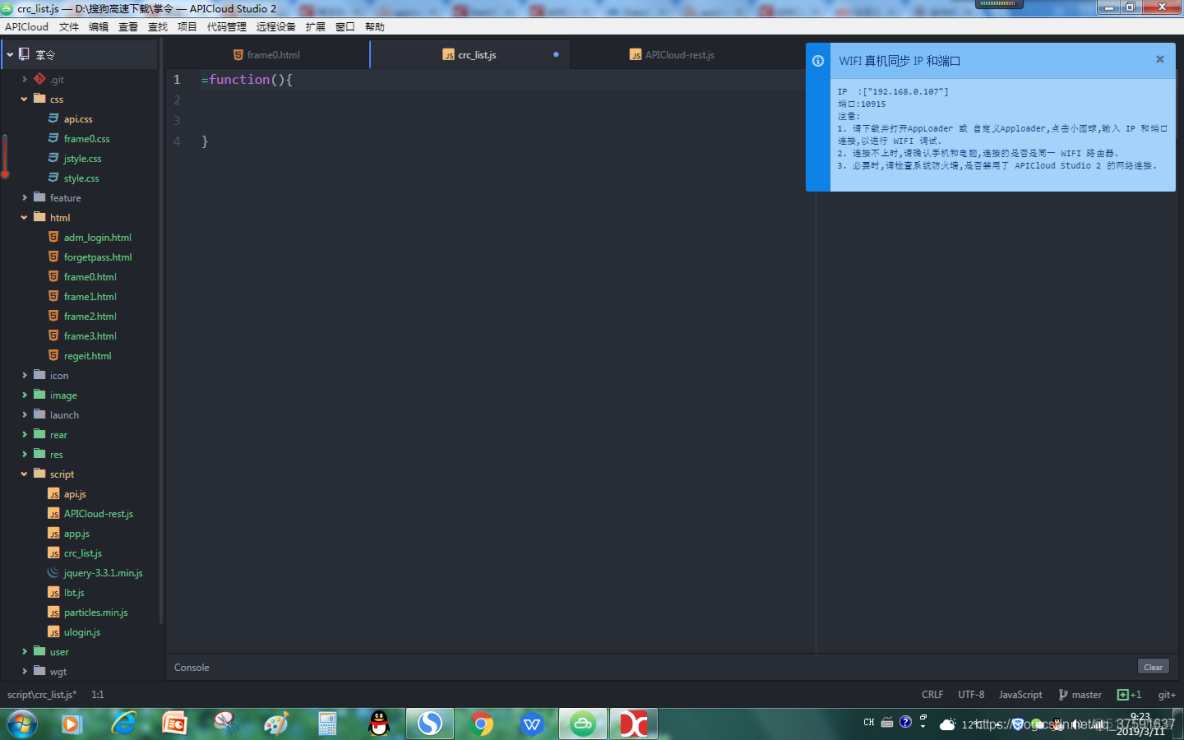This screenshot has width=1184, height=740.
Task: Click the Snipping Tool scissors taskbar icon
Action: pyautogui.click(x=225, y=723)
